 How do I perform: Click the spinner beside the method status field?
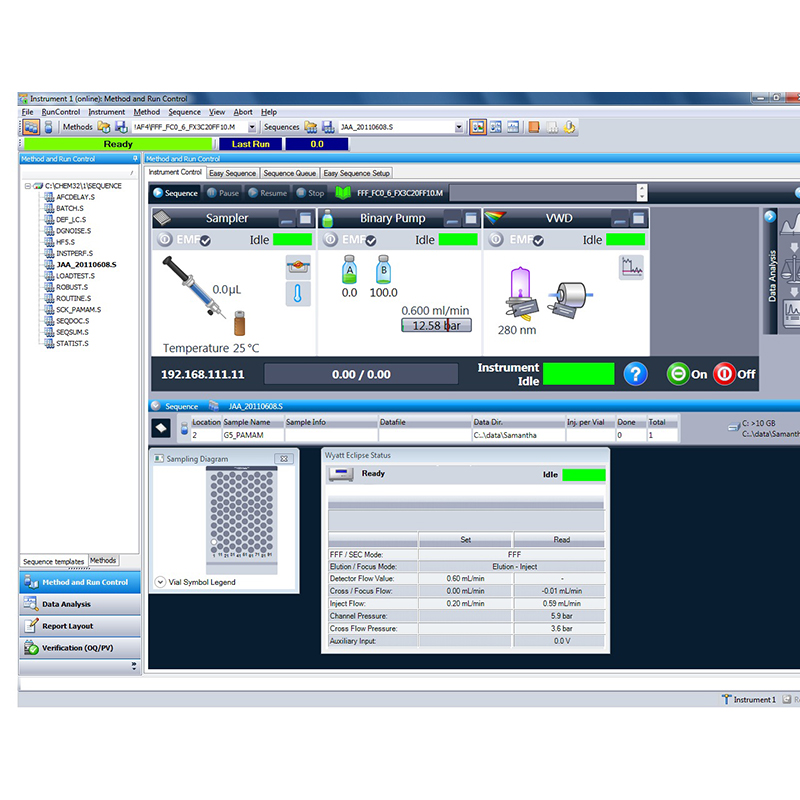[x=642, y=193]
